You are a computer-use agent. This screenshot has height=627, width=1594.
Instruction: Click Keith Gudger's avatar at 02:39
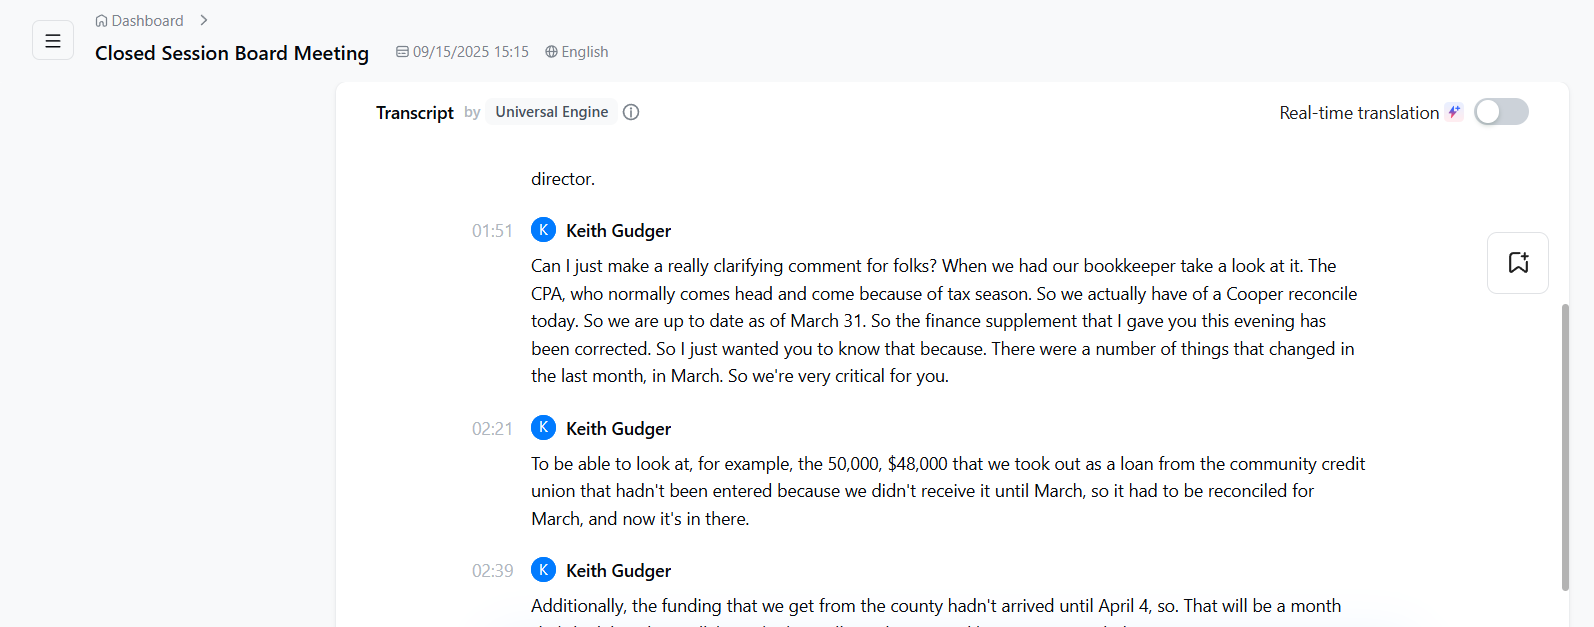pyautogui.click(x=543, y=570)
